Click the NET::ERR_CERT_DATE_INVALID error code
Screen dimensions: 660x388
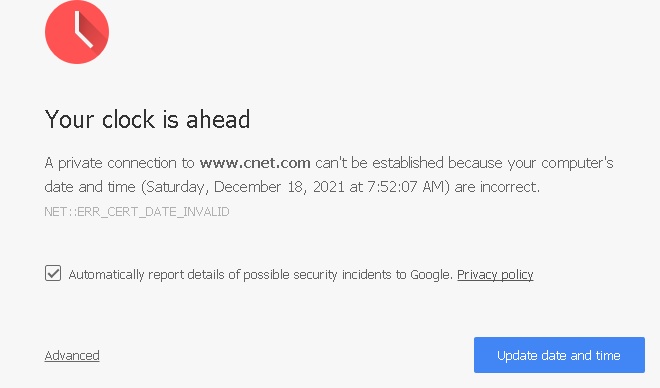pyautogui.click(x=137, y=211)
